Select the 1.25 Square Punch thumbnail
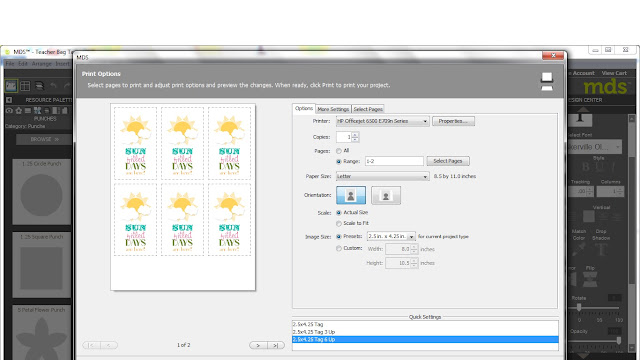This screenshot has height=360, width=640. click(x=41, y=265)
